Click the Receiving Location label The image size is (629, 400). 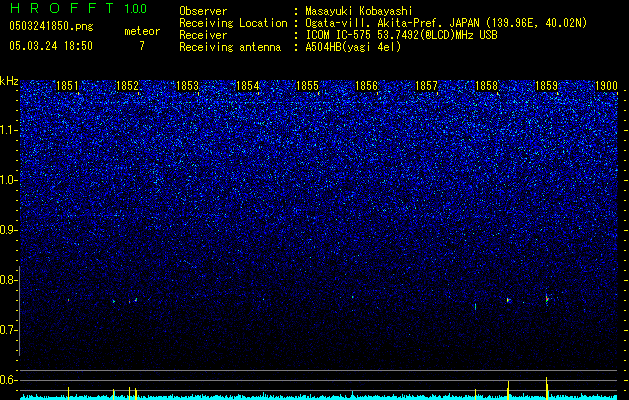click(233, 23)
